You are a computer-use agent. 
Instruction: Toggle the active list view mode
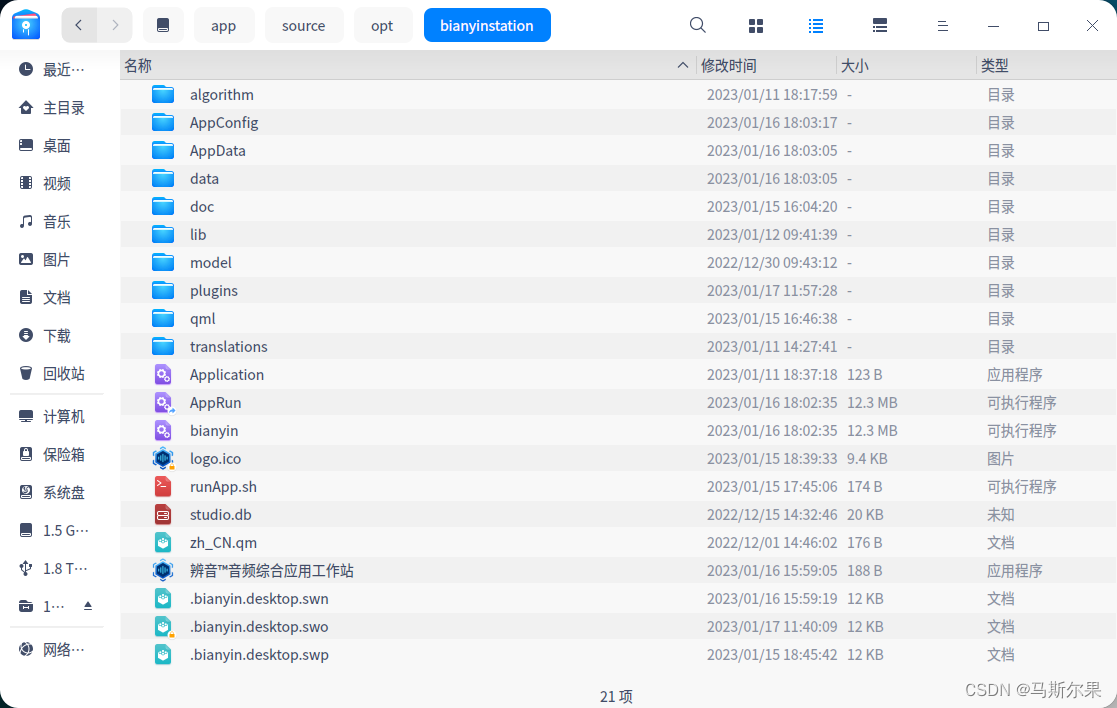click(x=816, y=25)
